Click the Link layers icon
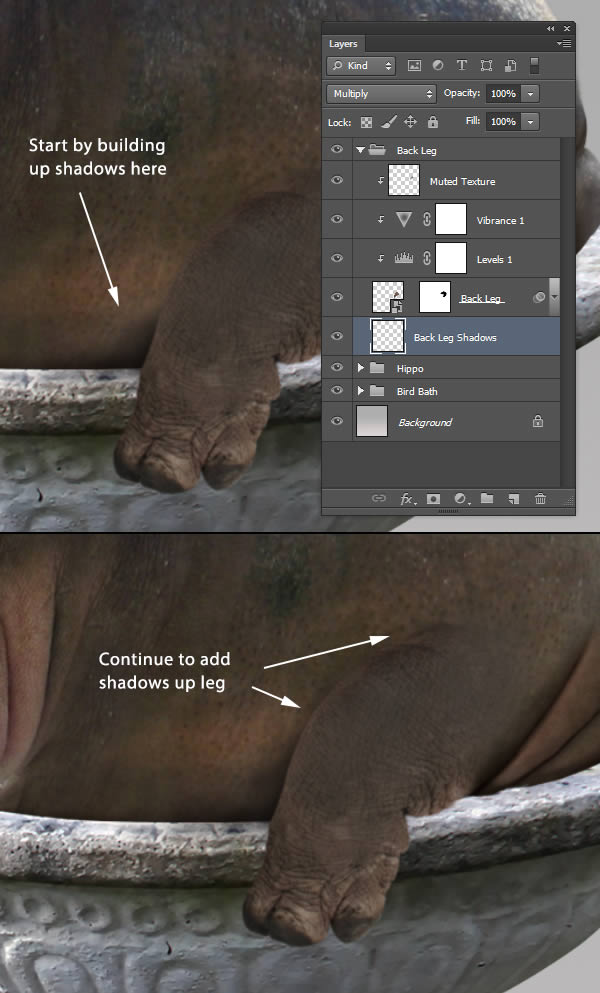This screenshot has height=993, width=600. click(x=378, y=498)
